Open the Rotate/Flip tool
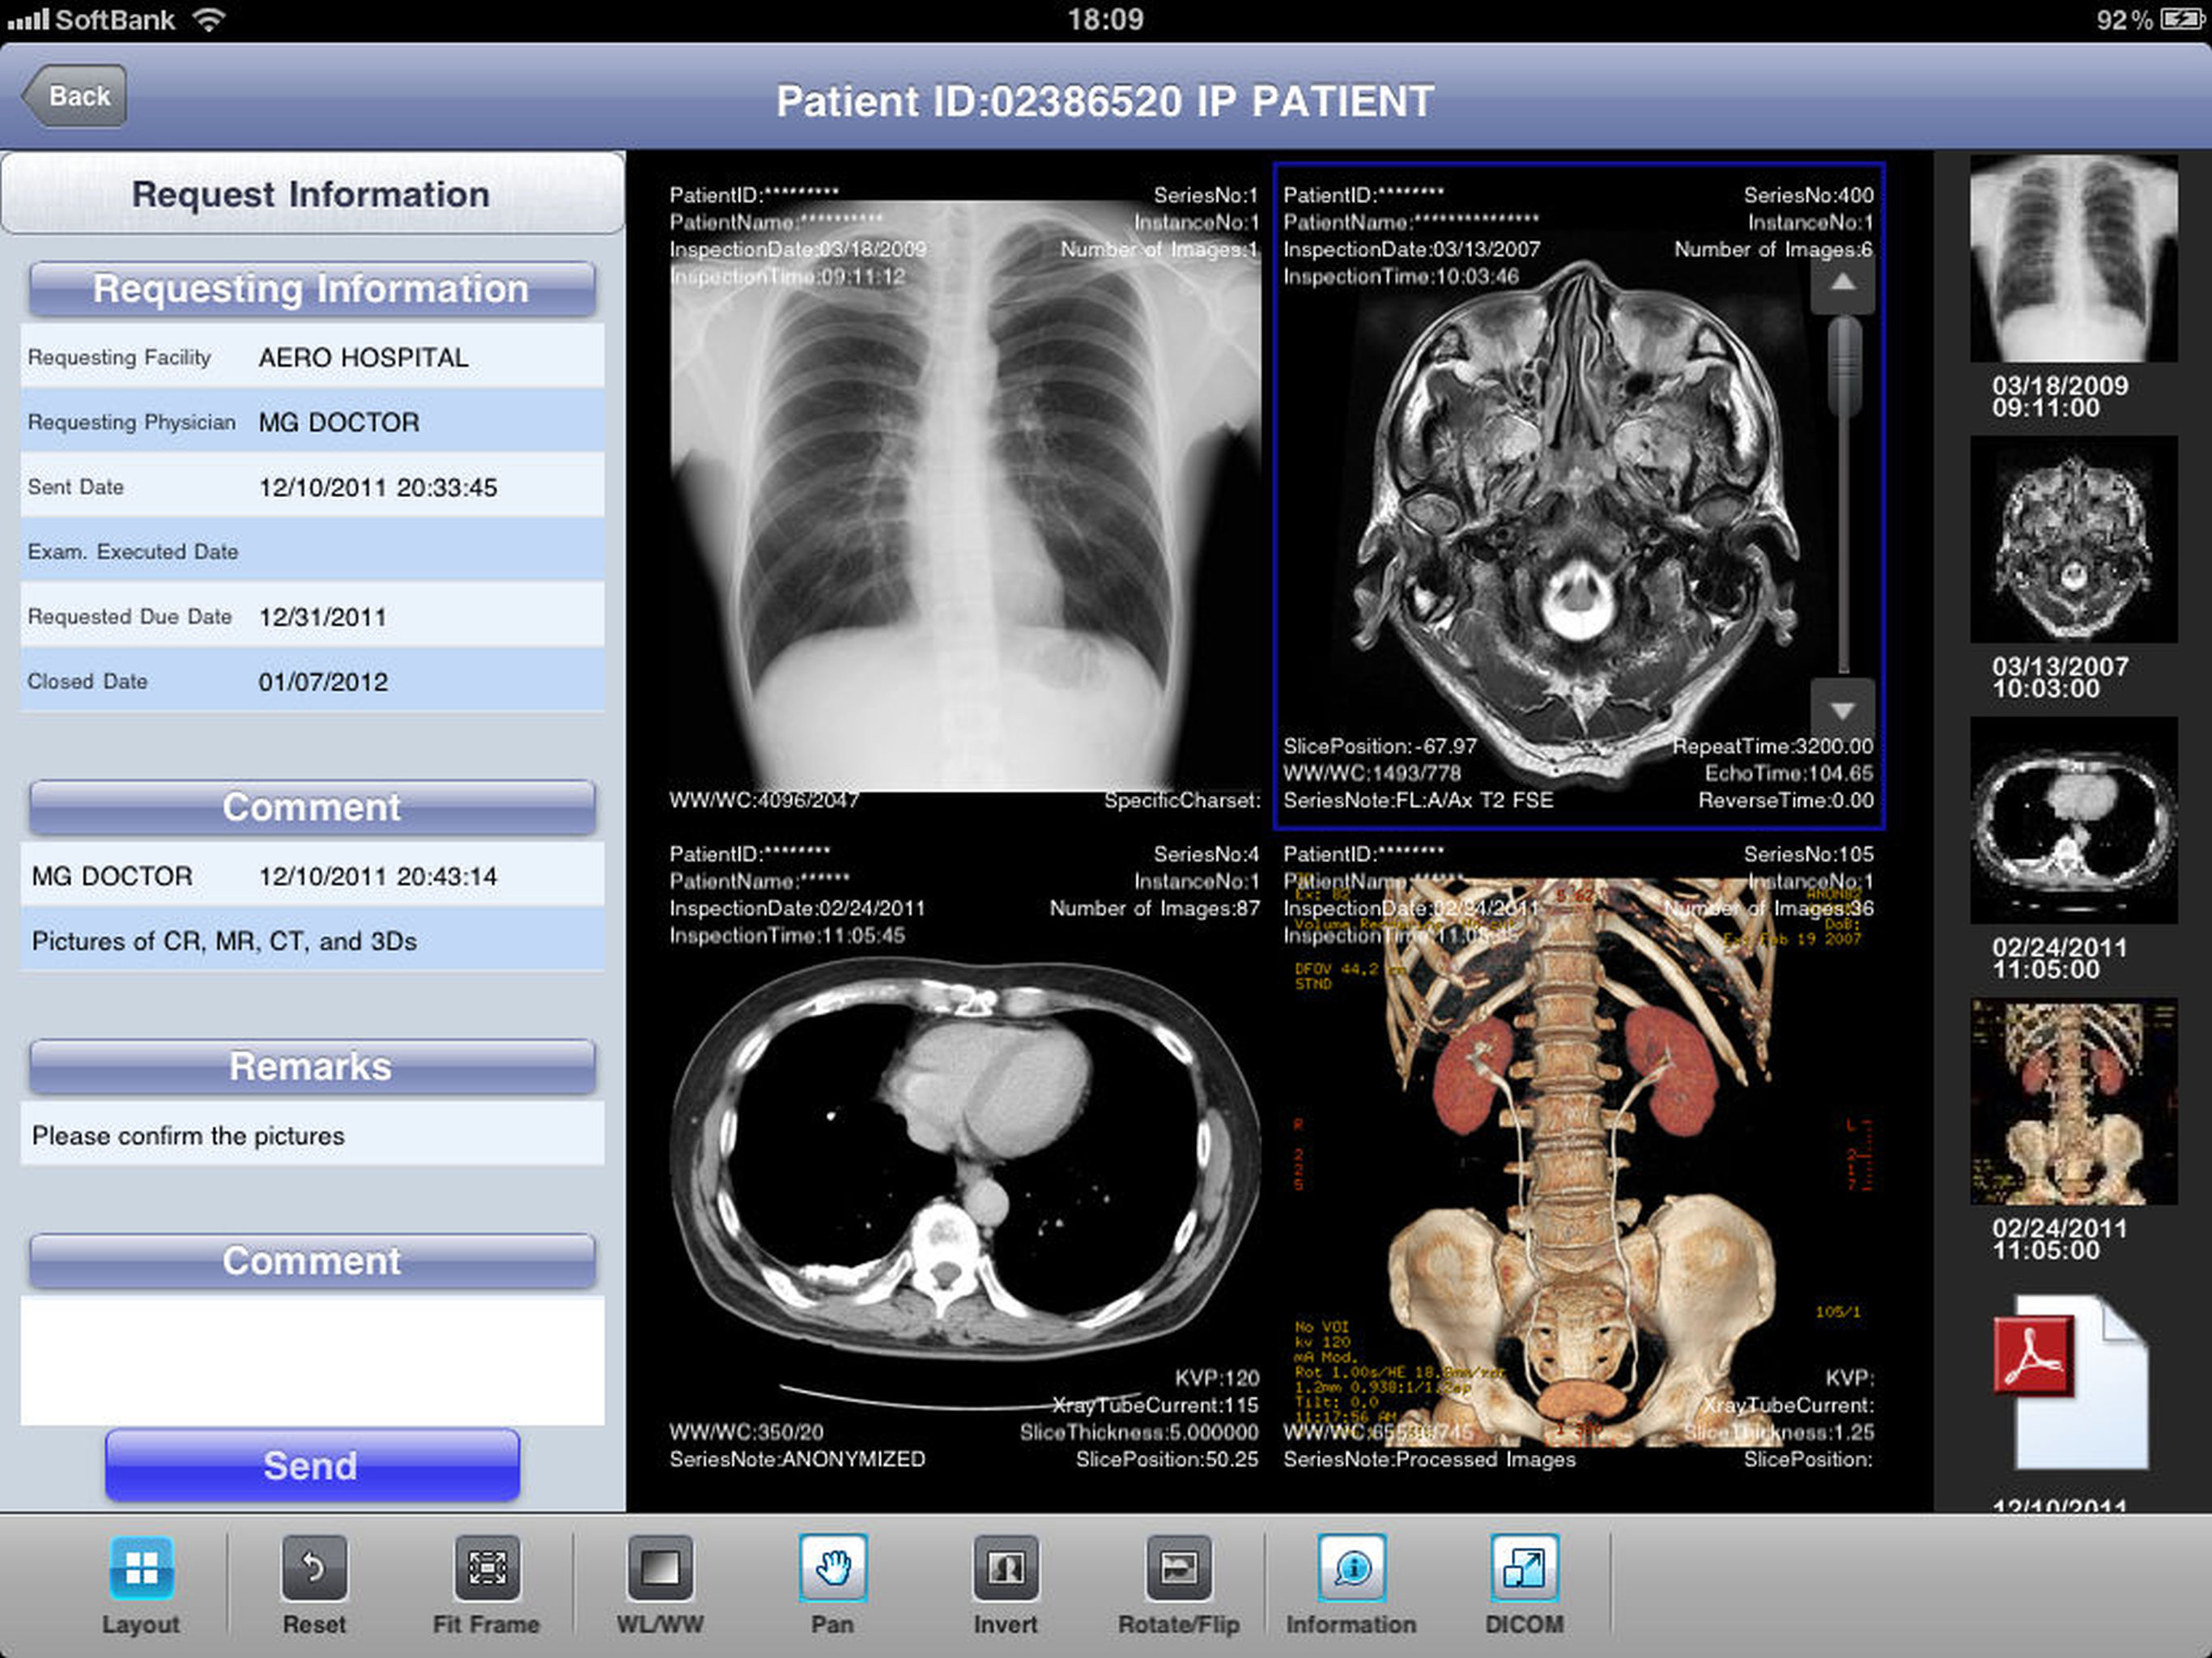The width and height of the screenshot is (2212, 1658). coord(1178,1568)
